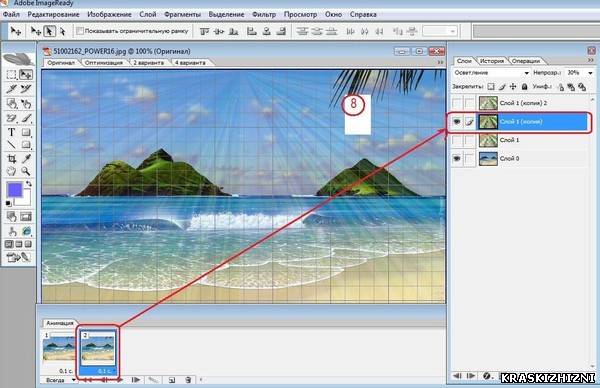Click the play animation button
Screen dimensions: 600x388
[x=120, y=380]
